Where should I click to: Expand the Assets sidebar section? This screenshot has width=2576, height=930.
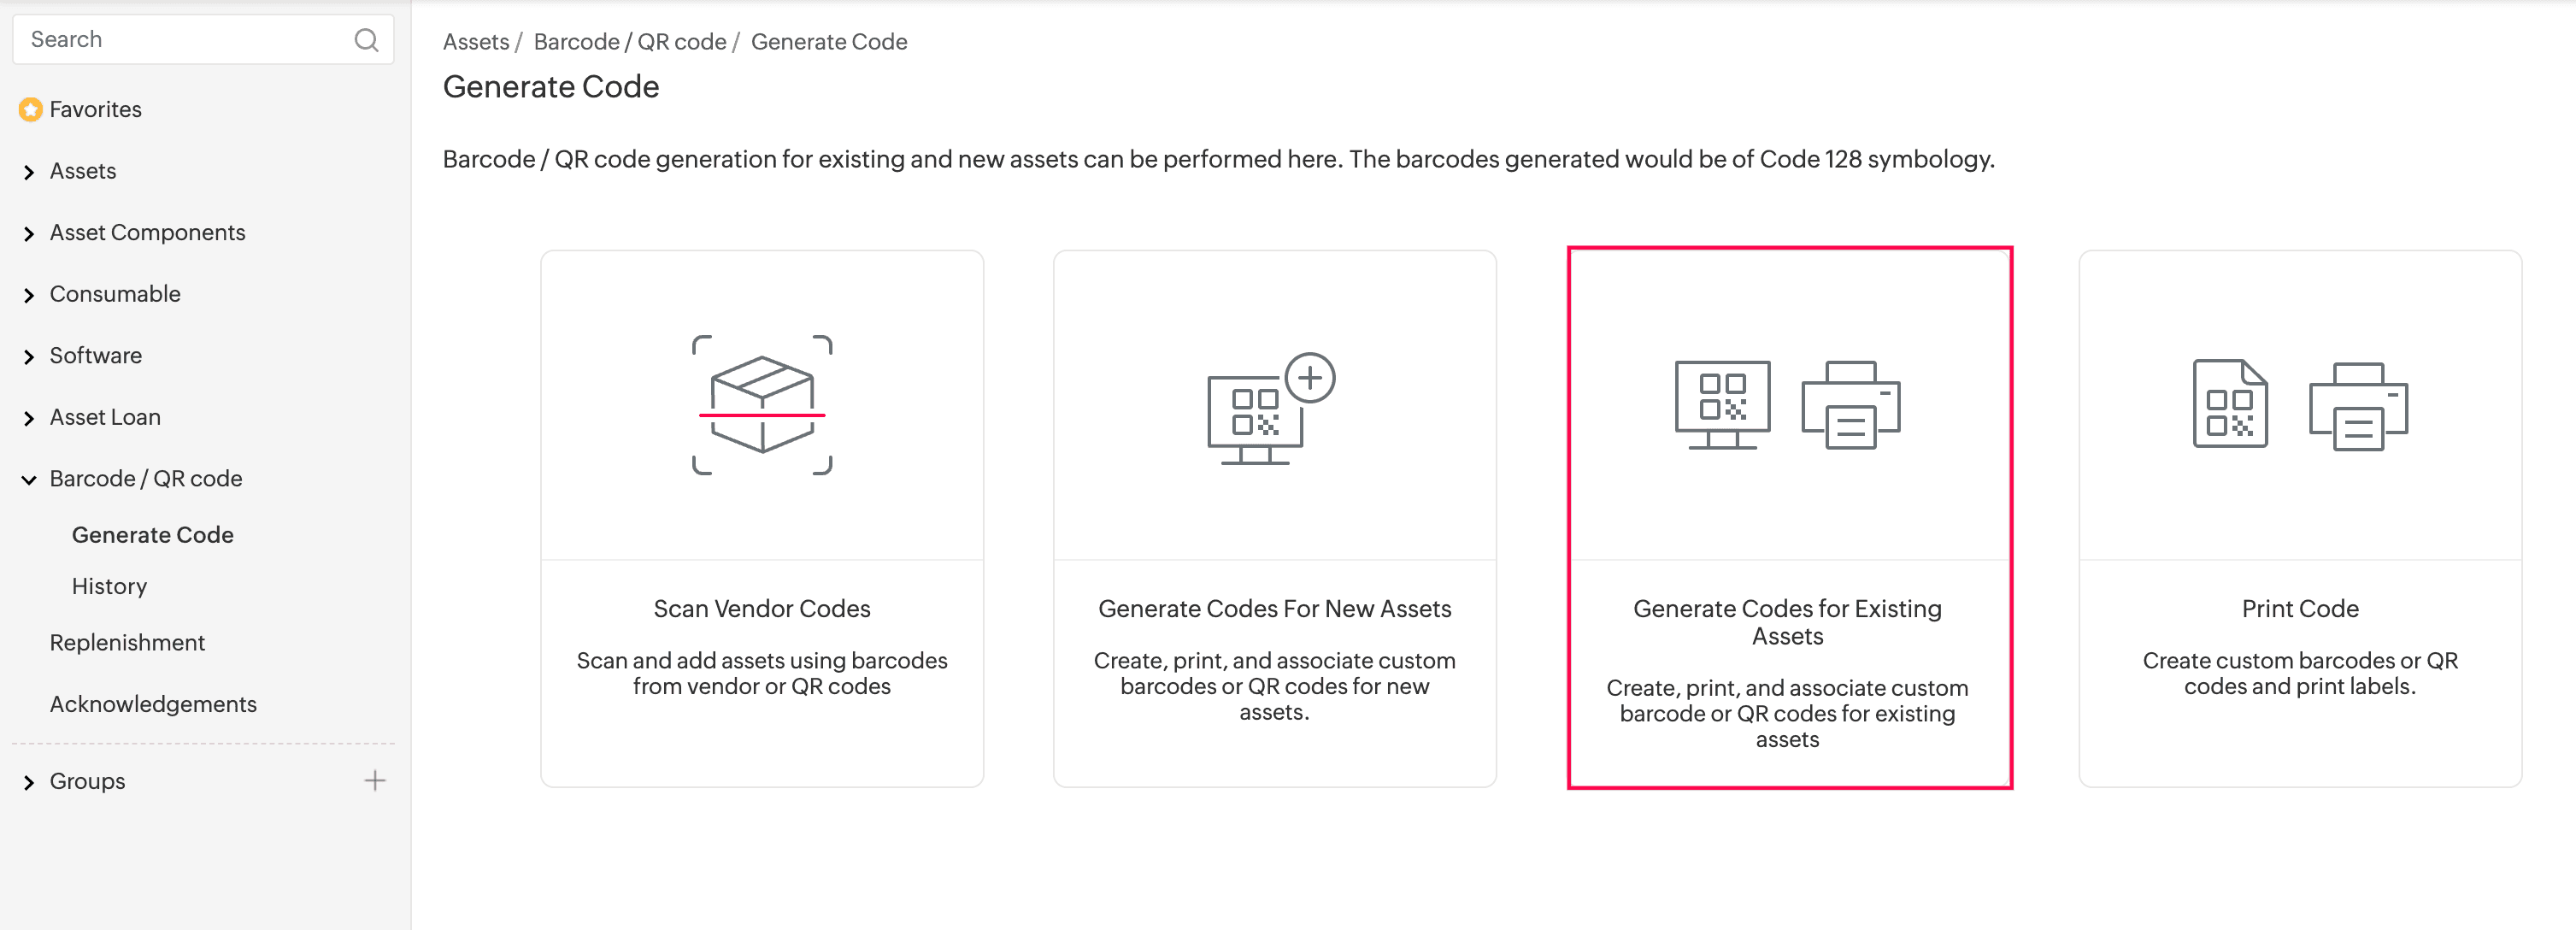click(x=29, y=172)
